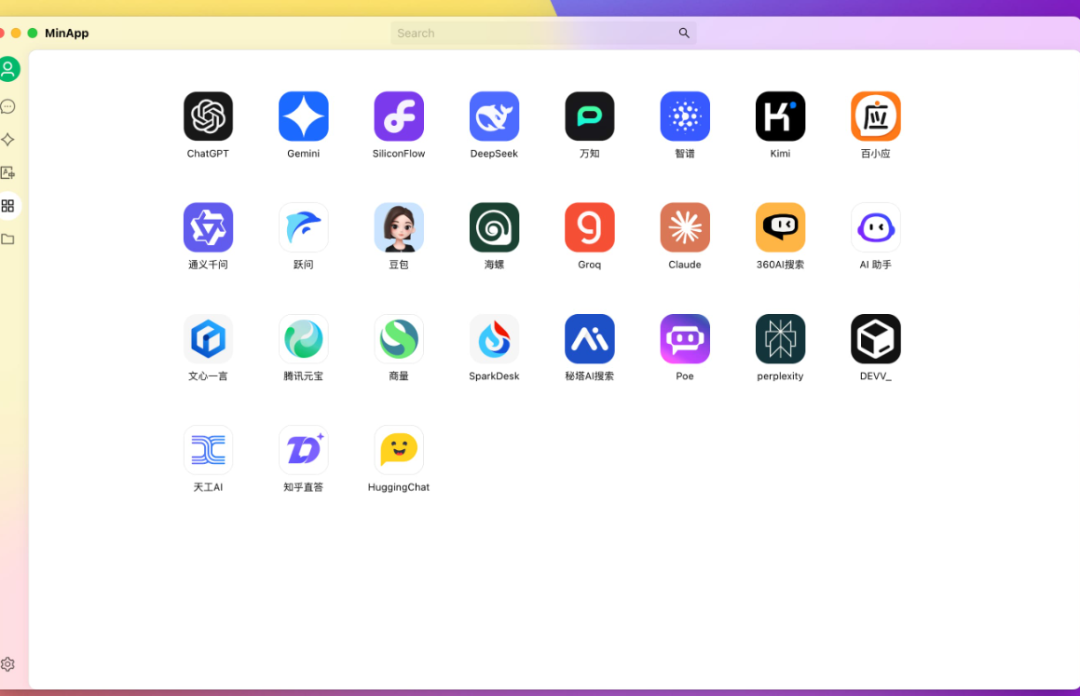Open the HuggingChat app
The width and height of the screenshot is (1080, 696).
[x=399, y=450]
